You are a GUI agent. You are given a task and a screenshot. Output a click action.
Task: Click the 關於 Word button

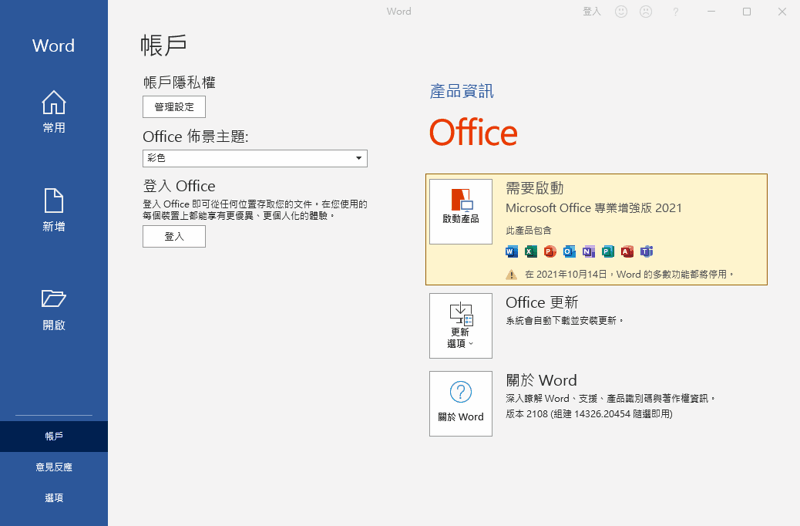point(461,404)
